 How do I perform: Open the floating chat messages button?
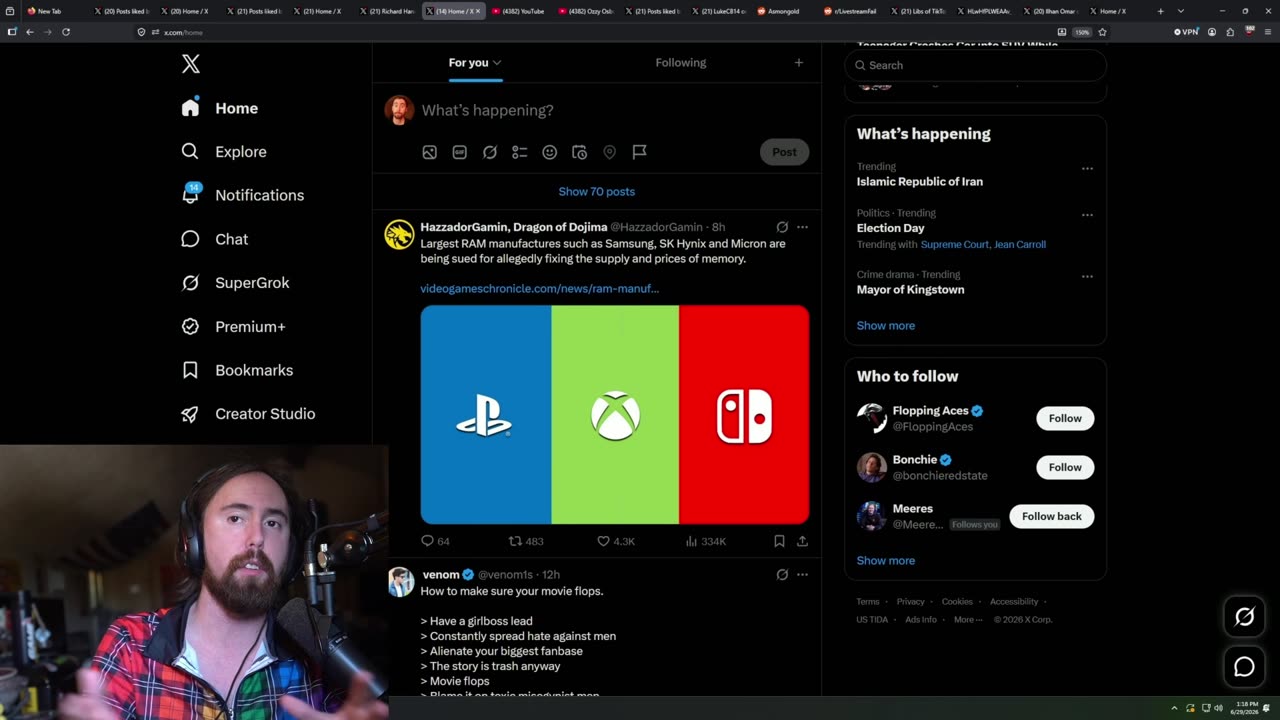tap(1244, 667)
